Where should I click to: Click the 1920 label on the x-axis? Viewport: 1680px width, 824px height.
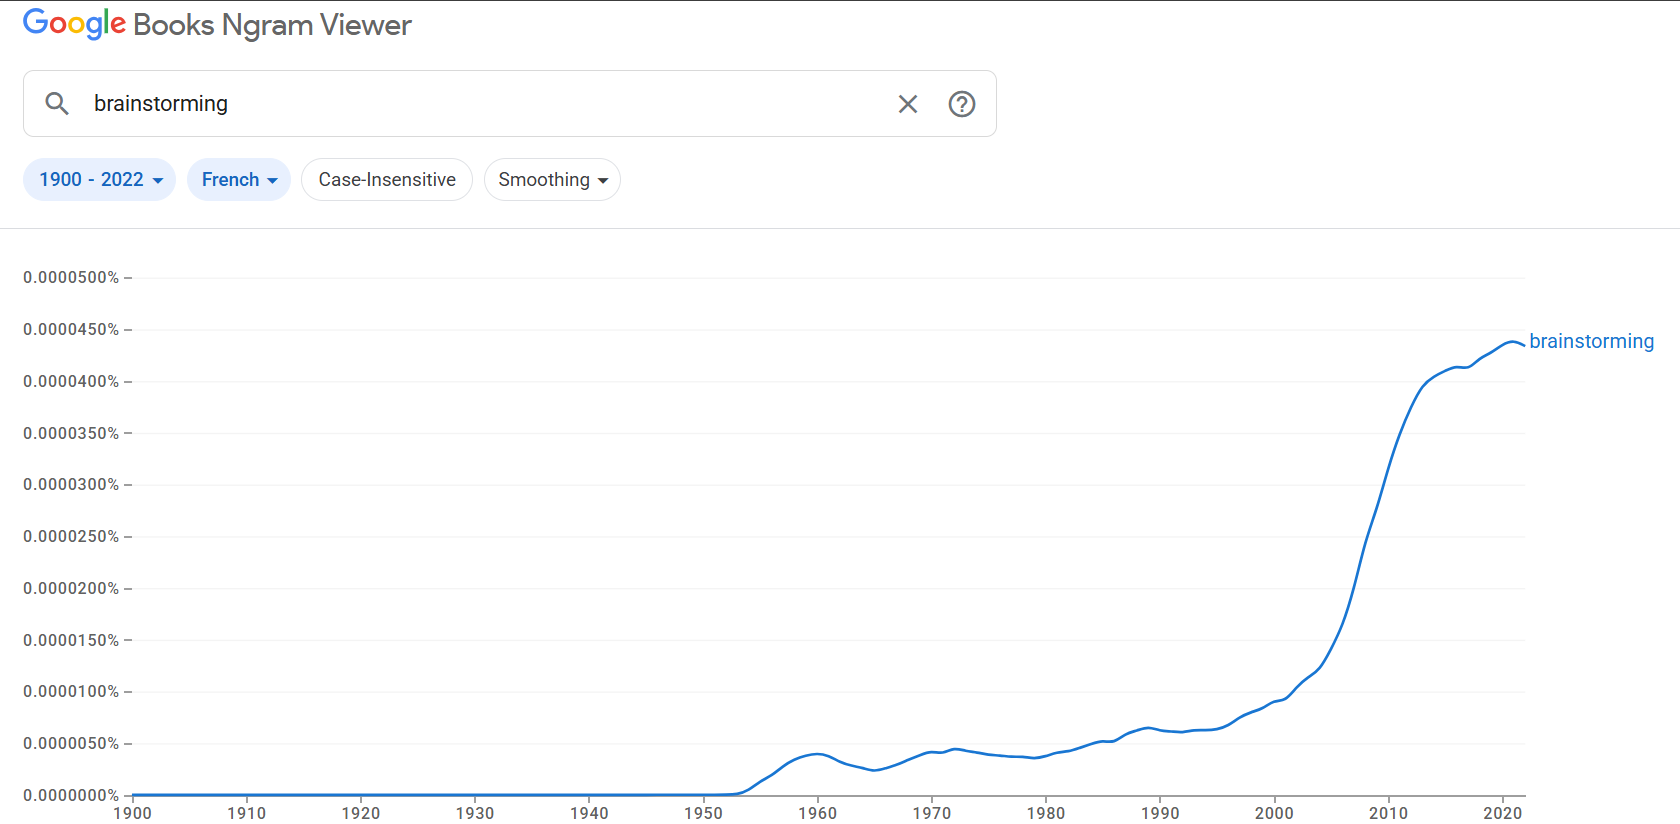click(x=361, y=813)
